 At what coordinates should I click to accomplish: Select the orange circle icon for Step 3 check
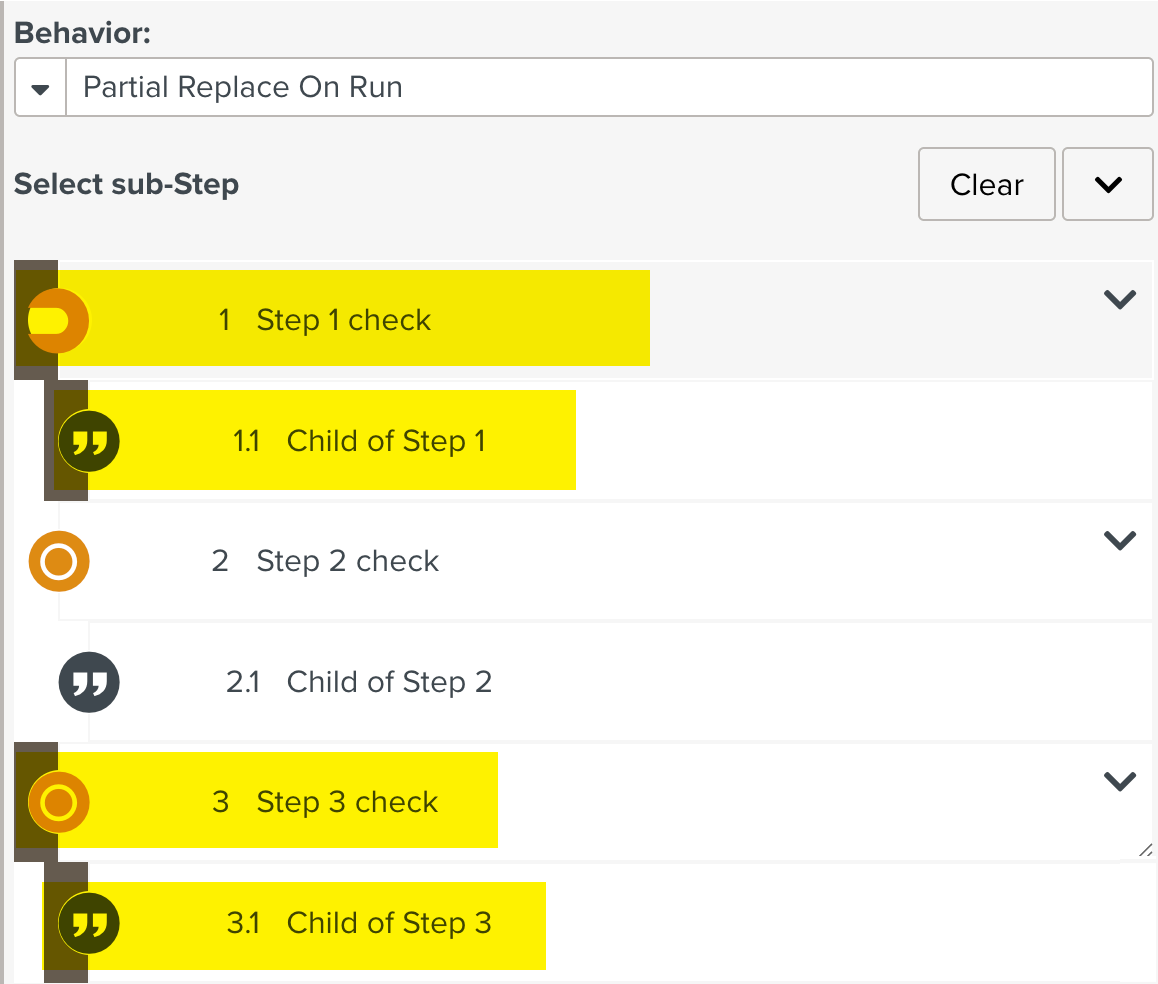click(x=58, y=801)
